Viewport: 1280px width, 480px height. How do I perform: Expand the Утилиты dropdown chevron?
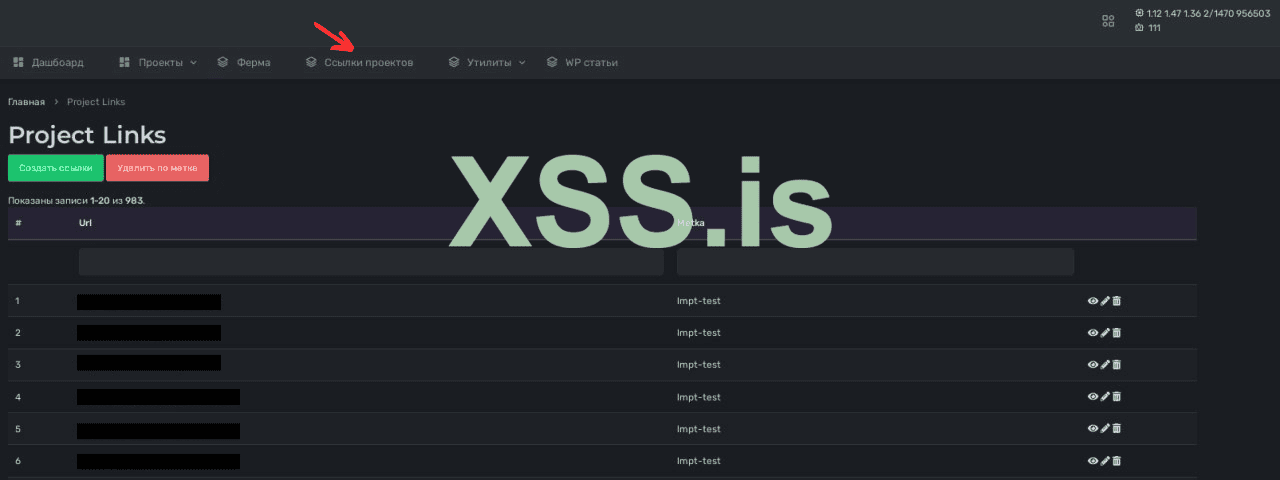(x=522, y=62)
